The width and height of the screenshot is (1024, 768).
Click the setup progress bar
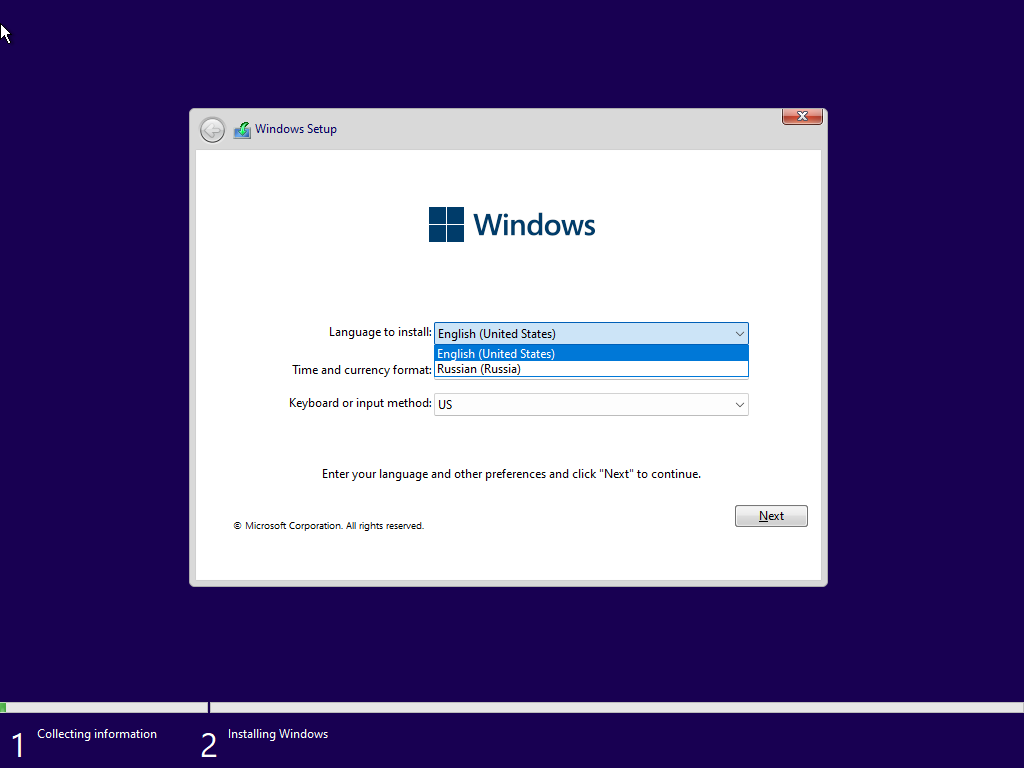click(x=512, y=707)
